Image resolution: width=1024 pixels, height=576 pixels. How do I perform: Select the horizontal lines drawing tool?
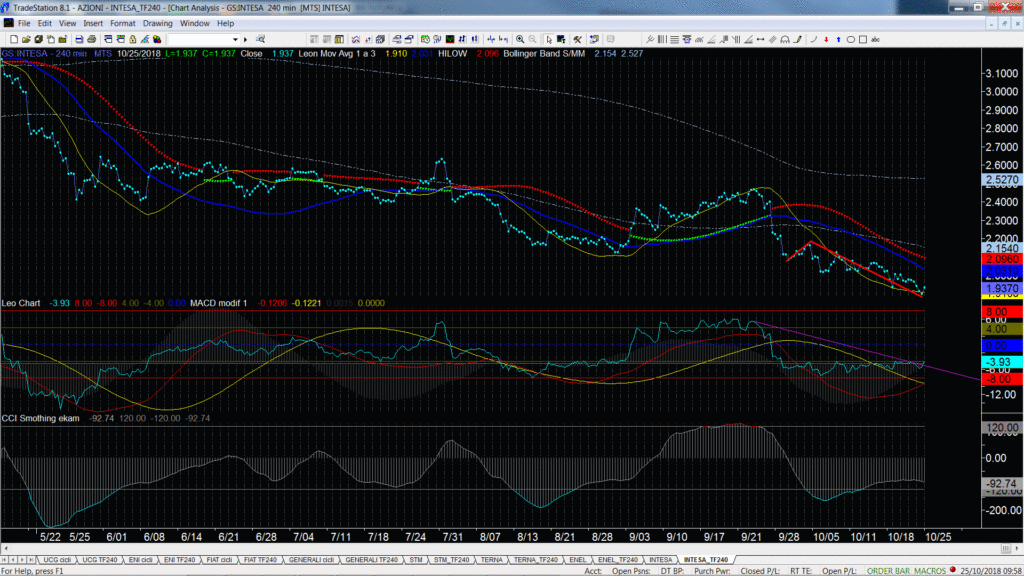(x=674, y=39)
